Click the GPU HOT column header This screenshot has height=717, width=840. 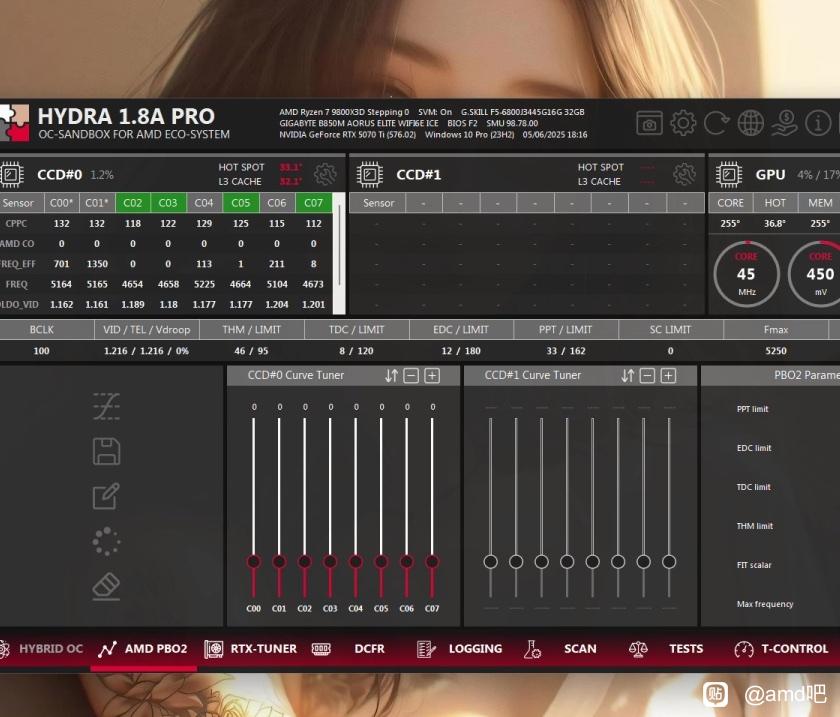(x=775, y=203)
